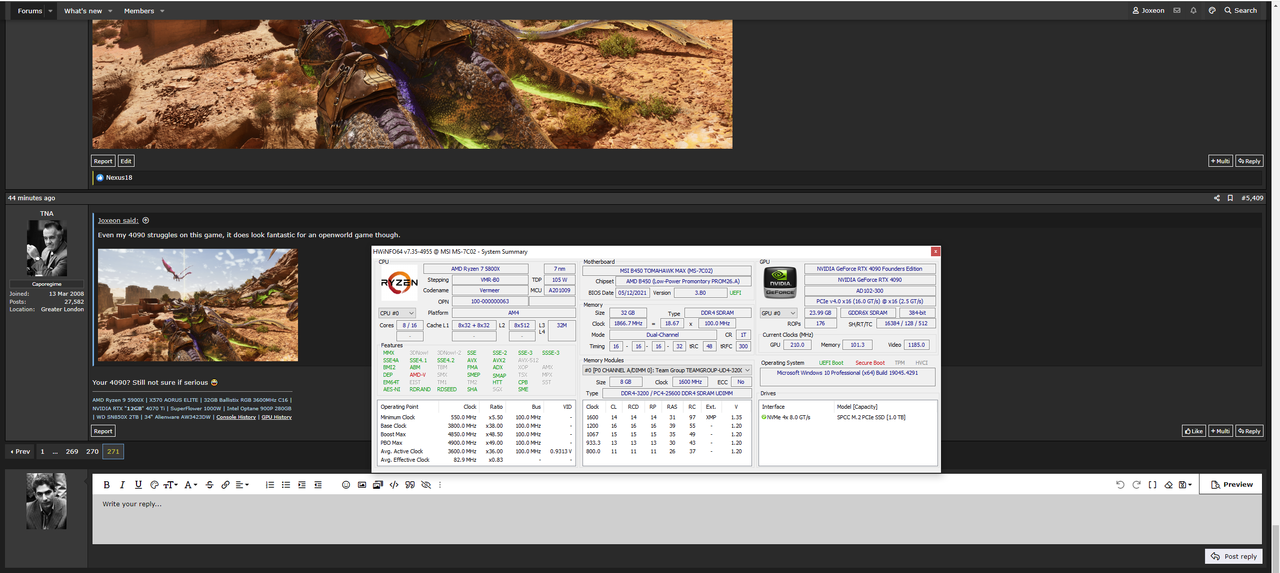Viewport: 1280px width, 573px height.
Task: Go to previous page
Action: pos(20,452)
